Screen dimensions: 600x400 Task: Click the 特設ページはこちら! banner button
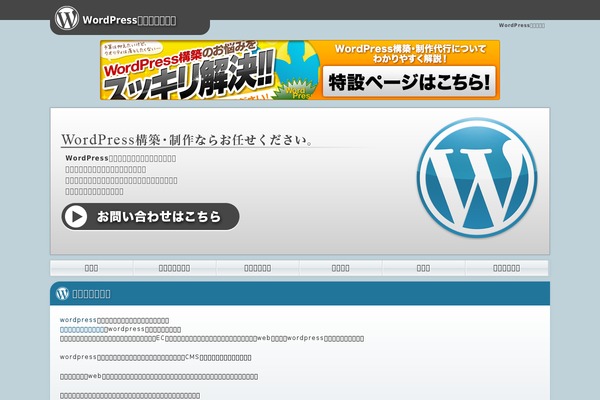(x=409, y=82)
